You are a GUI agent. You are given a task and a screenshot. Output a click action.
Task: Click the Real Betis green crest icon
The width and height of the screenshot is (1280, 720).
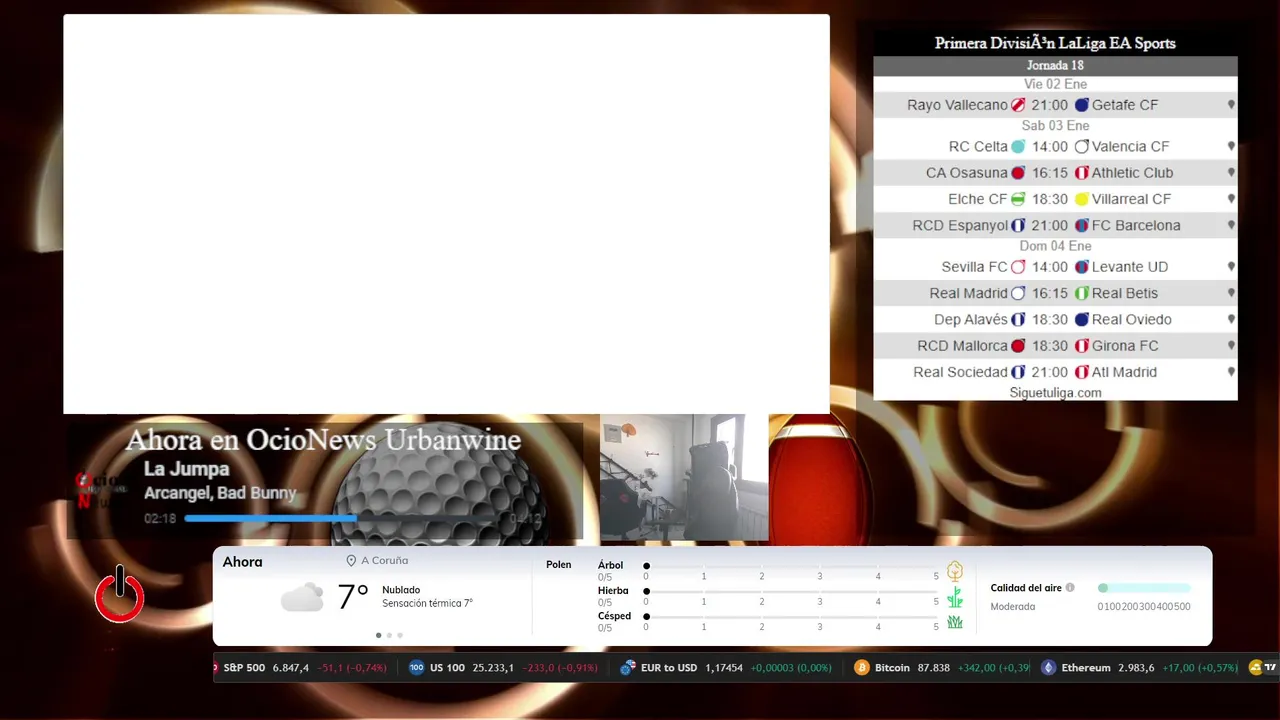tap(1082, 293)
